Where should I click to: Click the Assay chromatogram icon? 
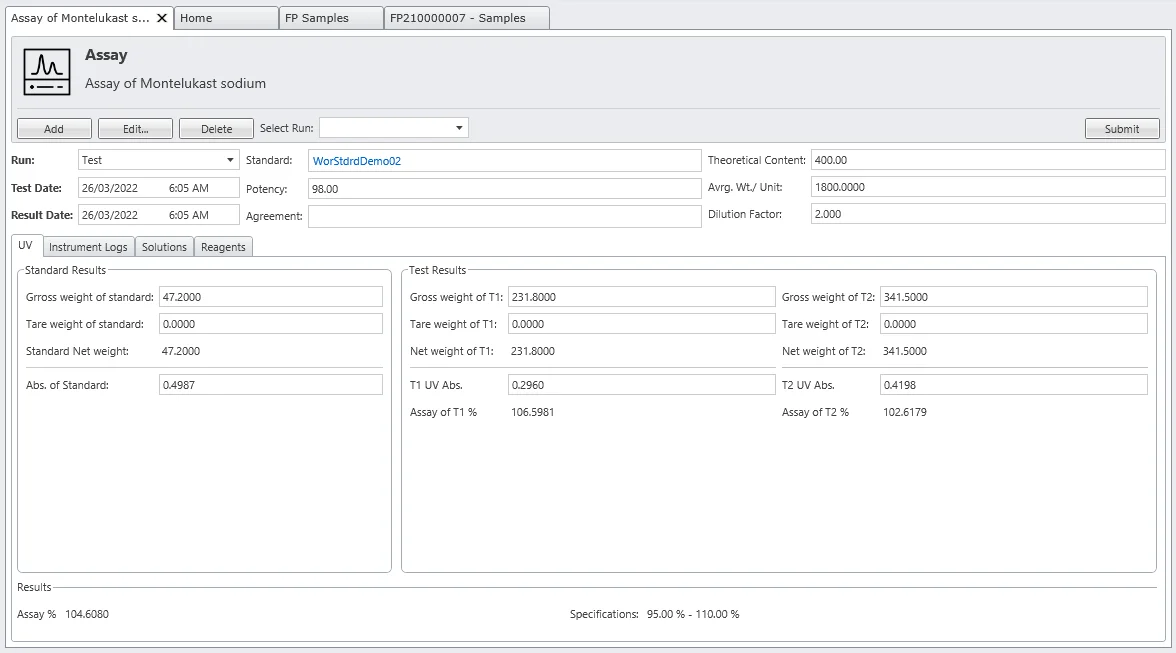47,73
